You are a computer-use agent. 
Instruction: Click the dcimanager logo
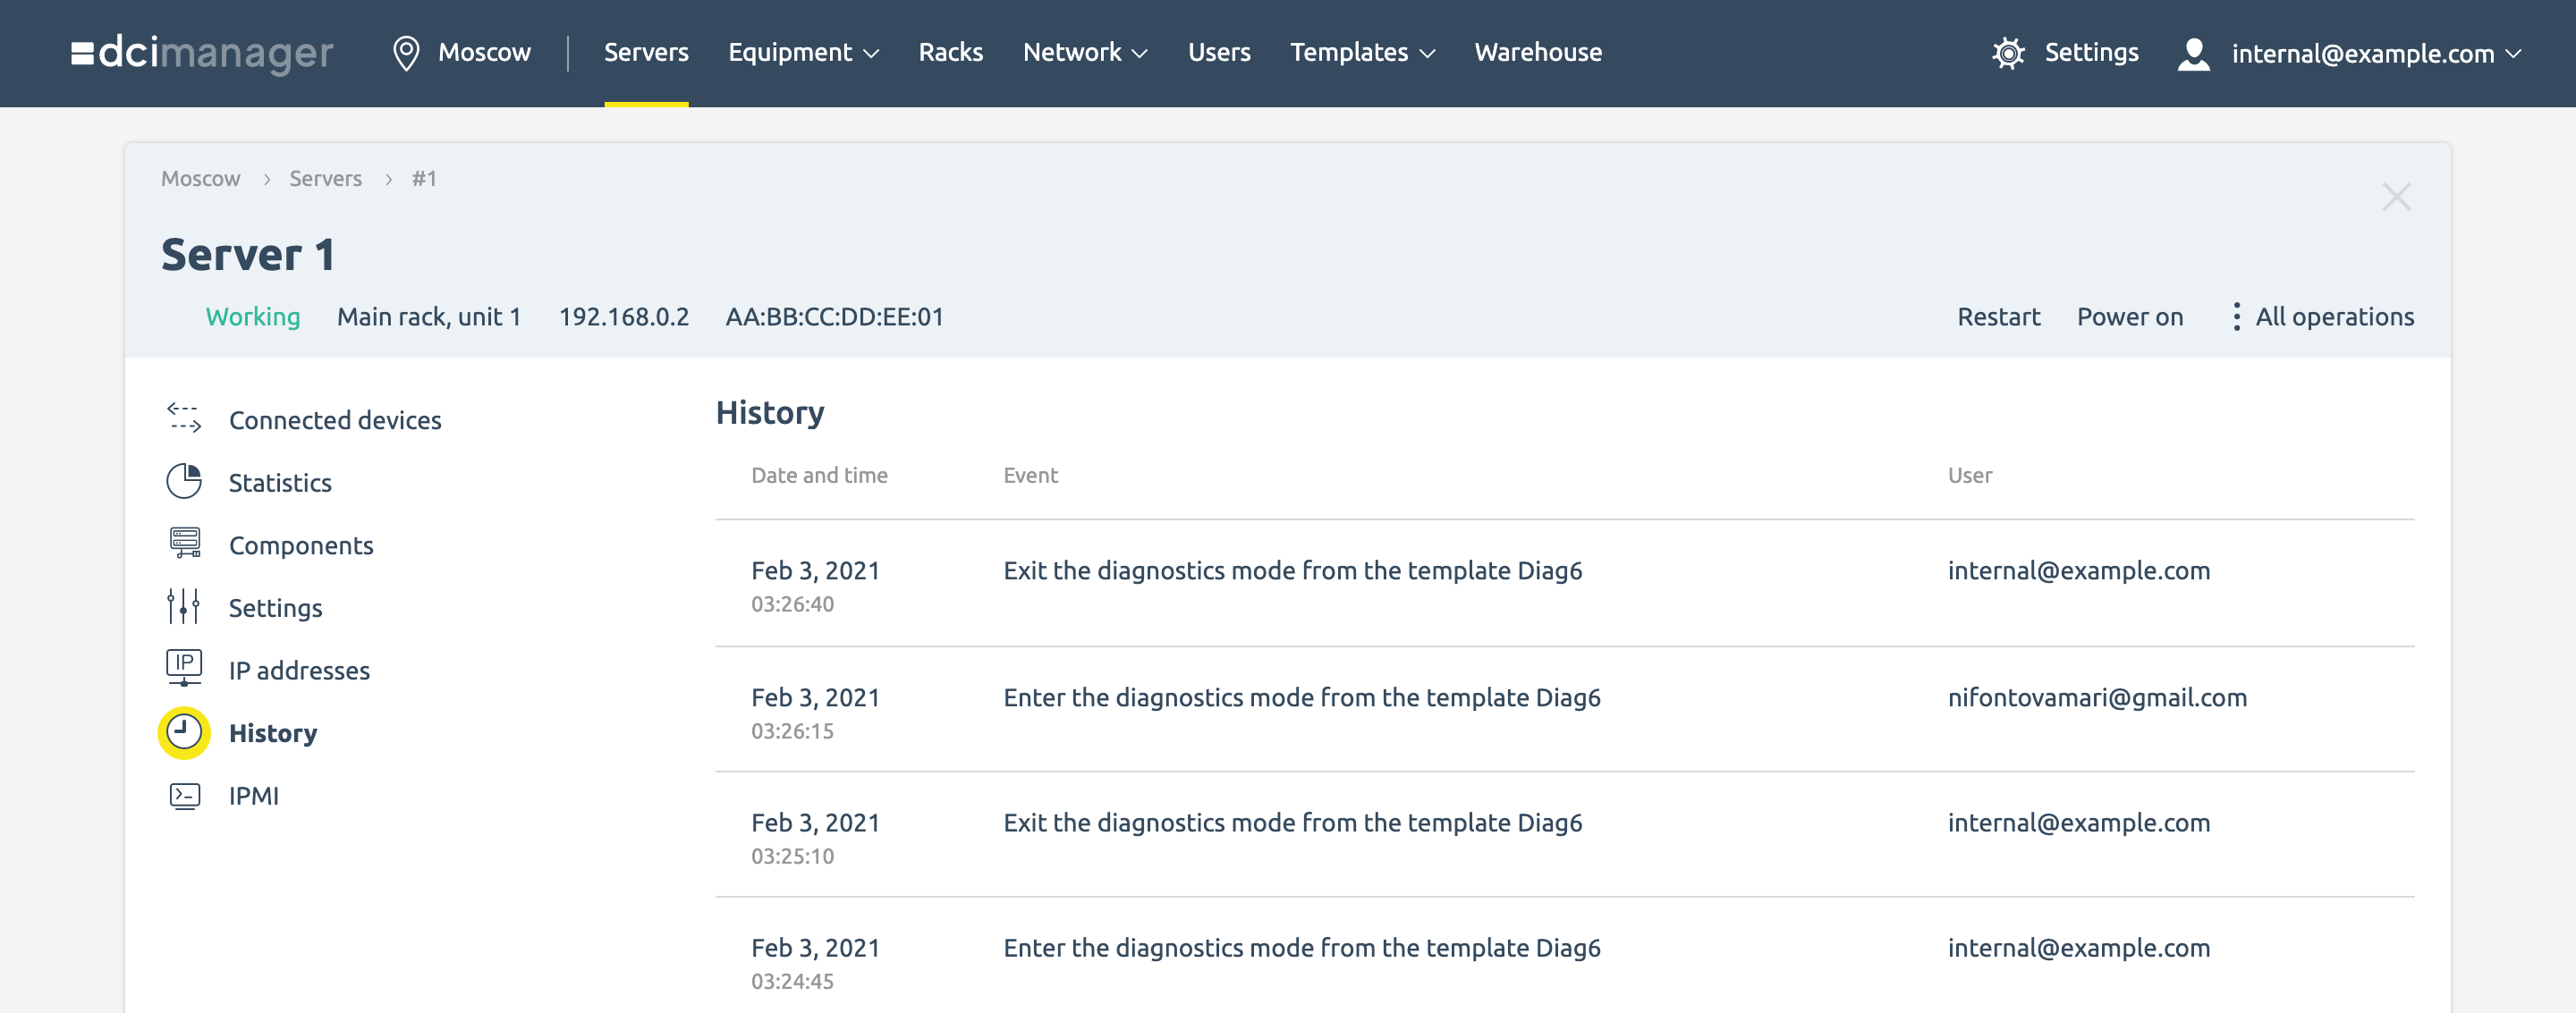202,52
